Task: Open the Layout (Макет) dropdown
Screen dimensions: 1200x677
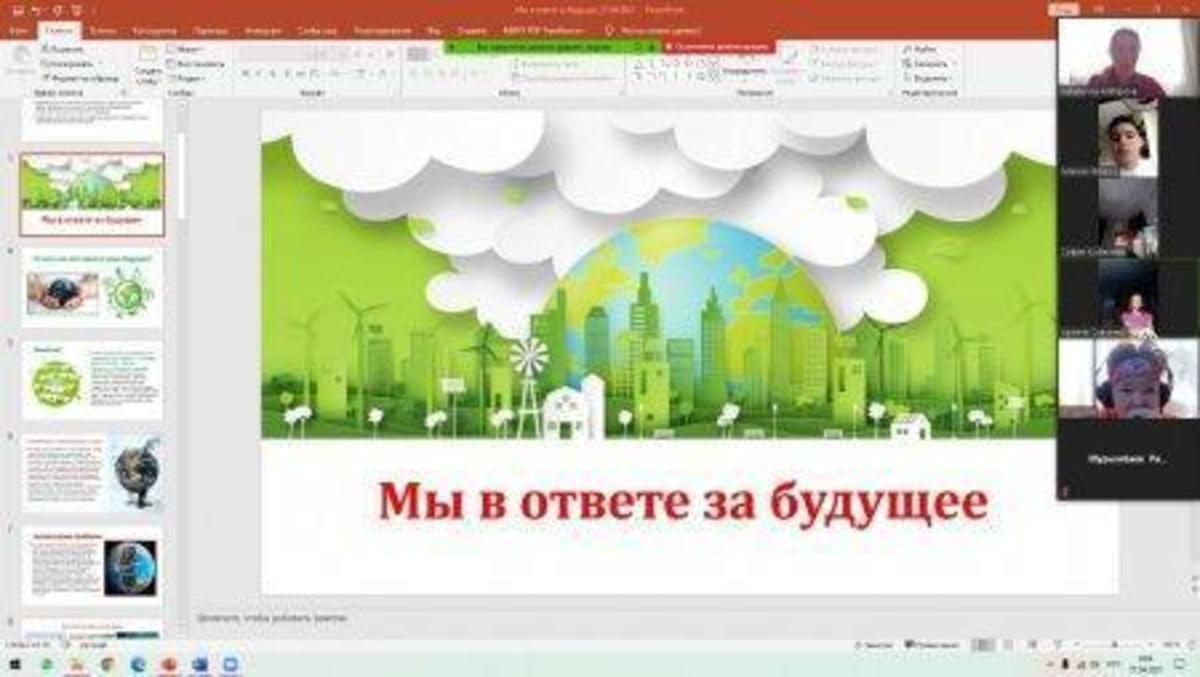Action: click(186, 48)
